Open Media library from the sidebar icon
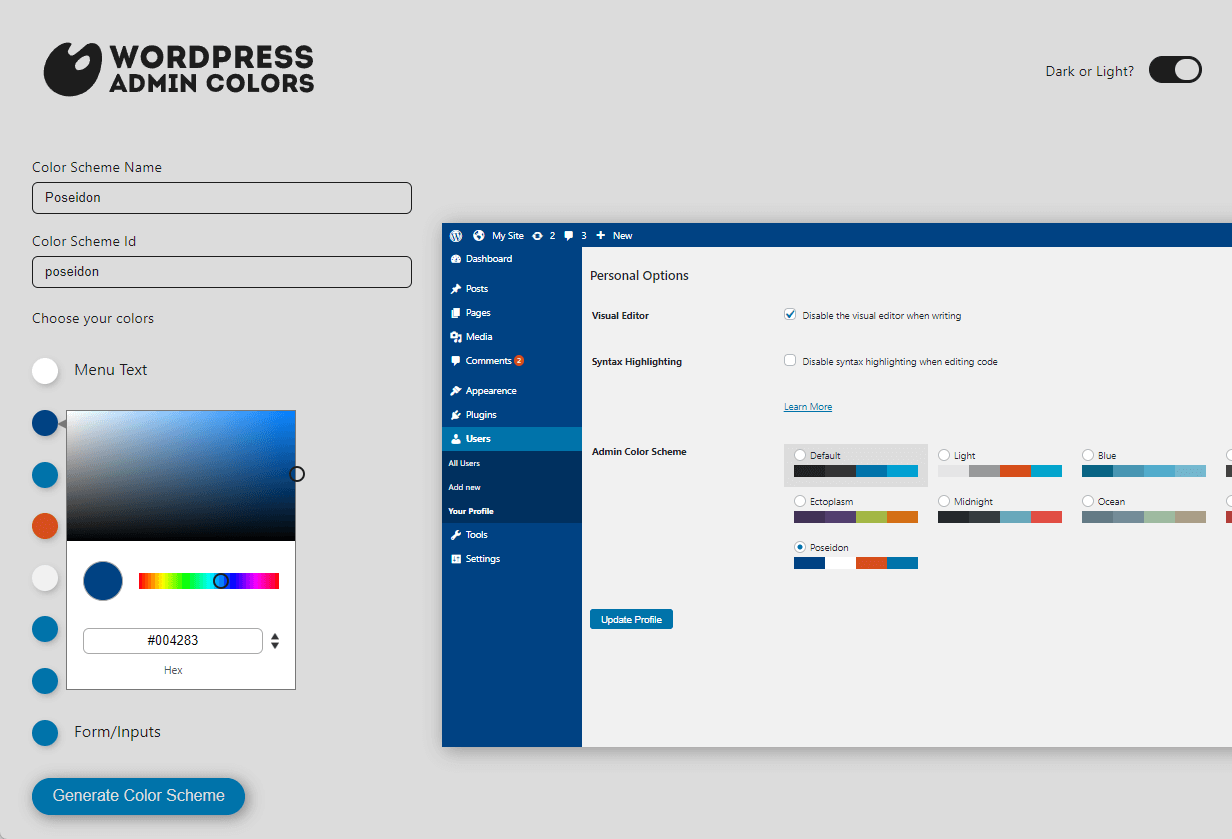The width and height of the screenshot is (1232, 839). point(458,336)
